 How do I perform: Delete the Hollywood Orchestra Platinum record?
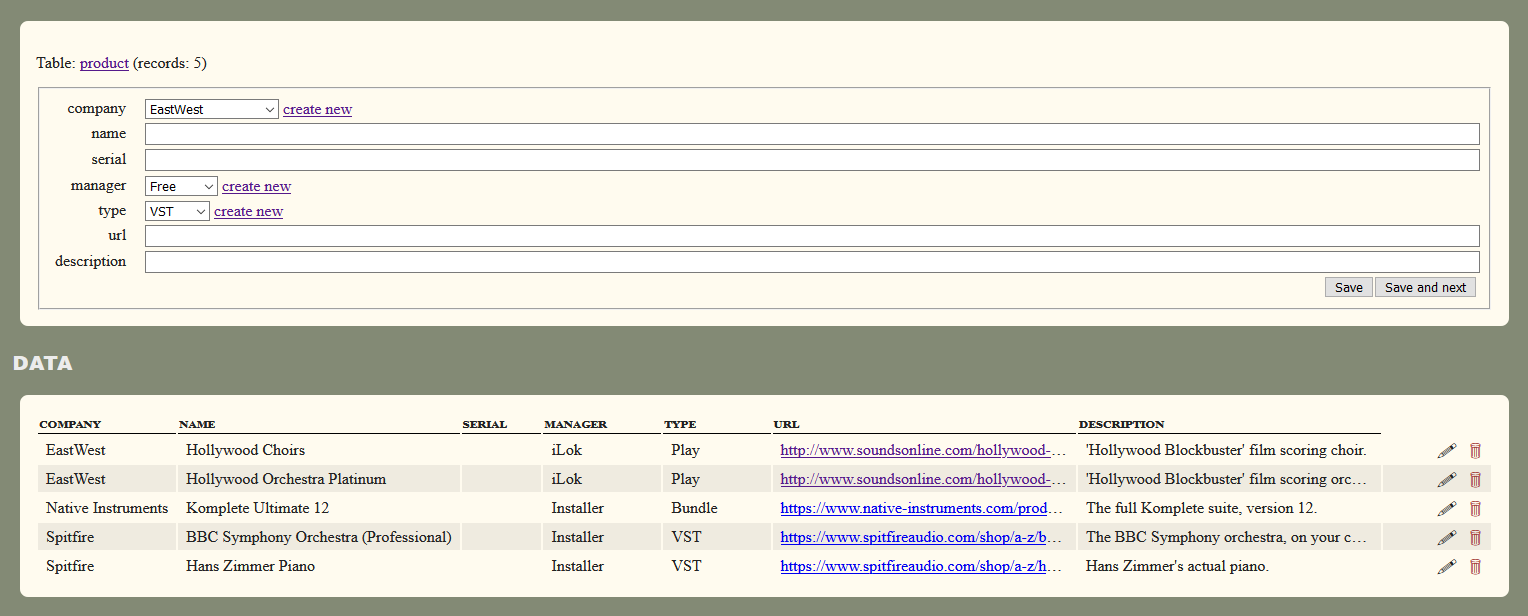(1475, 479)
